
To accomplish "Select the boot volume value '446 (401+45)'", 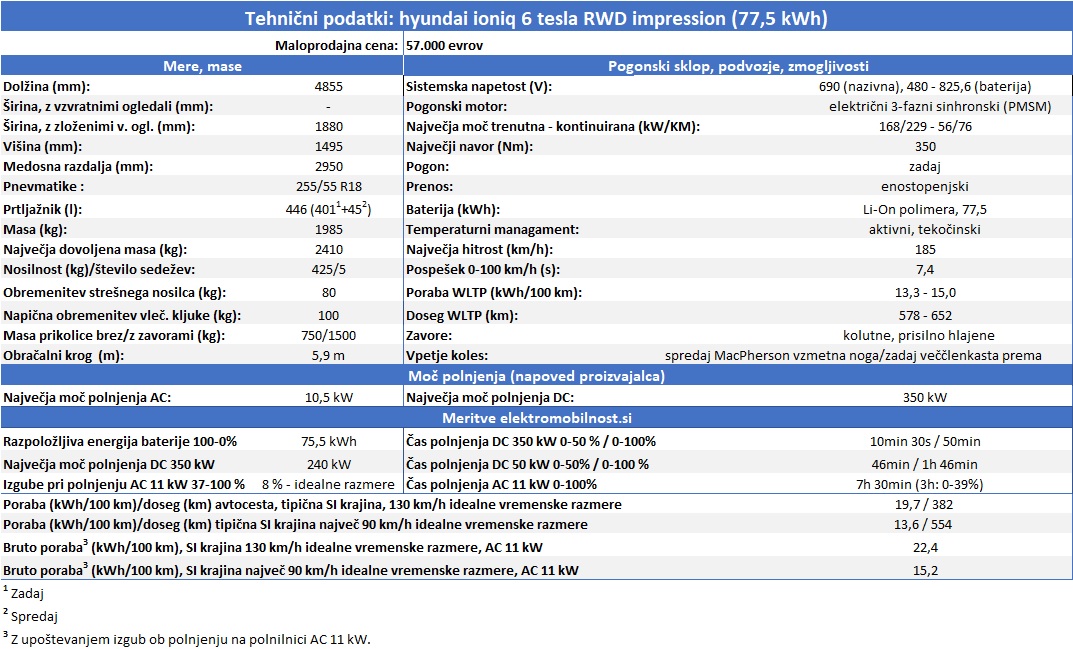I will (x=328, y=209).
